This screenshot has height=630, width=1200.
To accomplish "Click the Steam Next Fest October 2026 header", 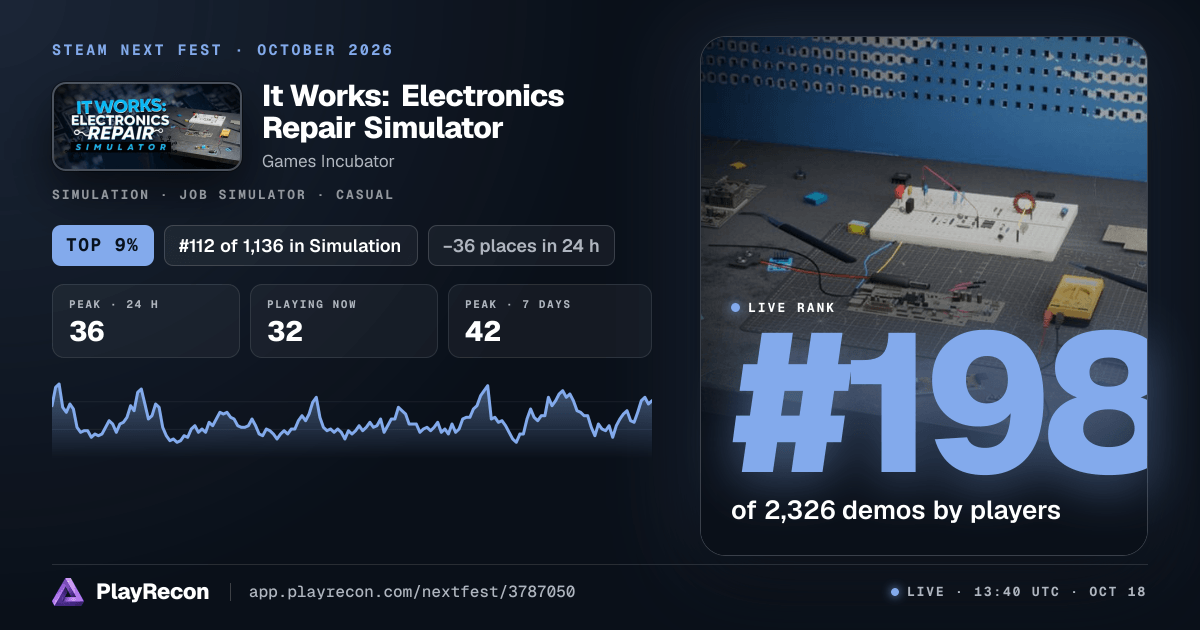I will [222, 50].
